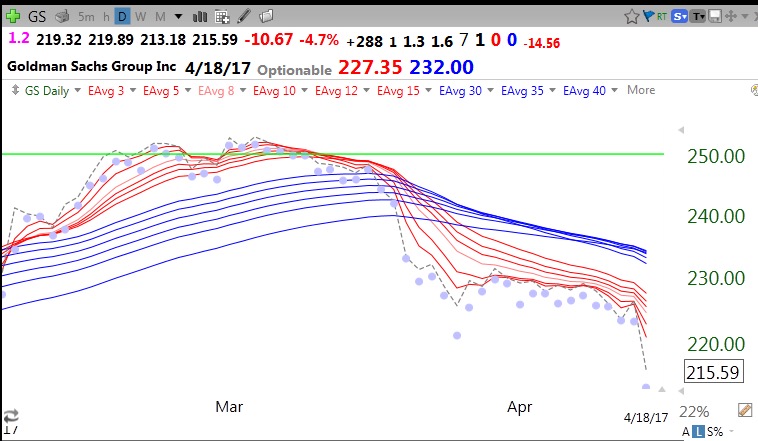Click the printer icon beside GS
Image resolution: width=758 pixels, height=441 pixels.
(62, 17)
